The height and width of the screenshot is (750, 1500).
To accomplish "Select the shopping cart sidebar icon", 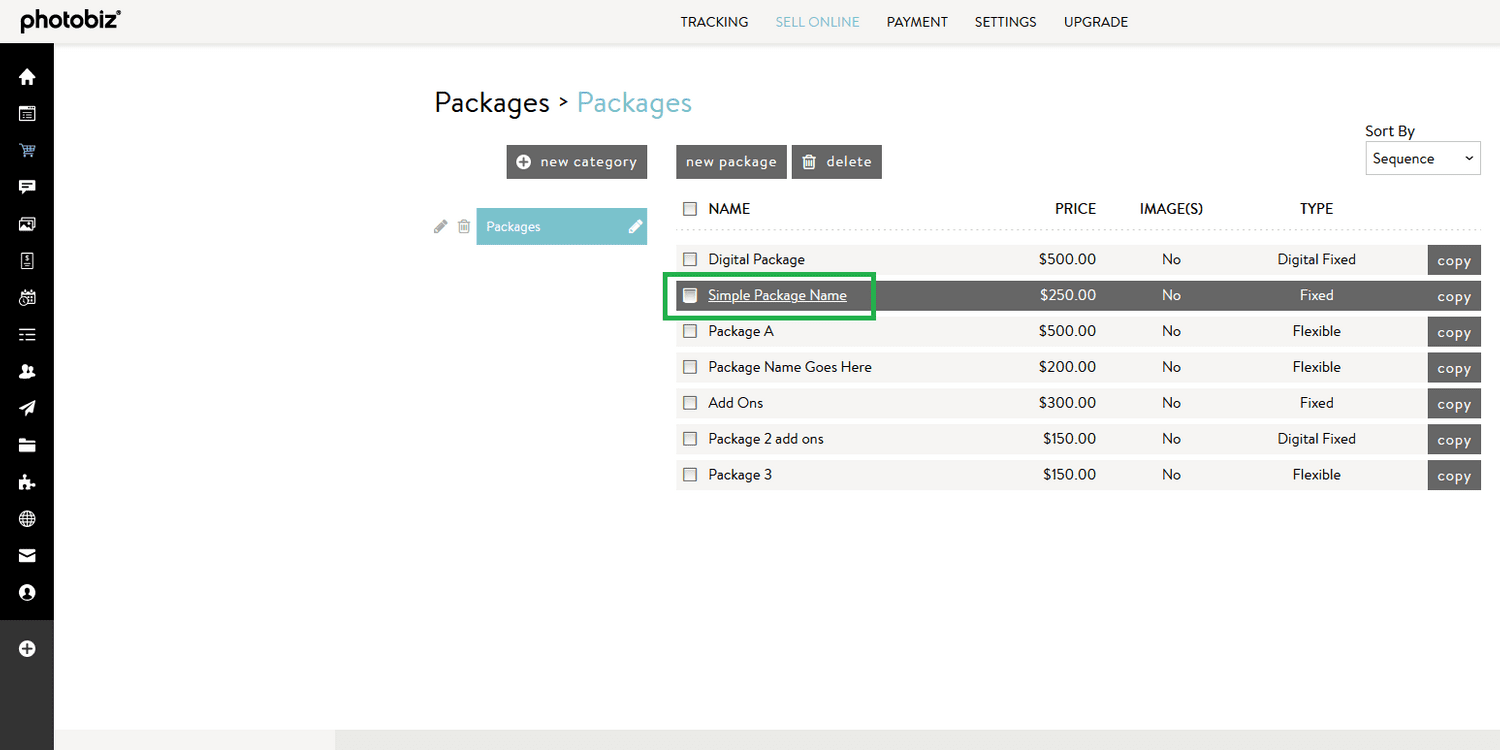I will tap(27, 150).
